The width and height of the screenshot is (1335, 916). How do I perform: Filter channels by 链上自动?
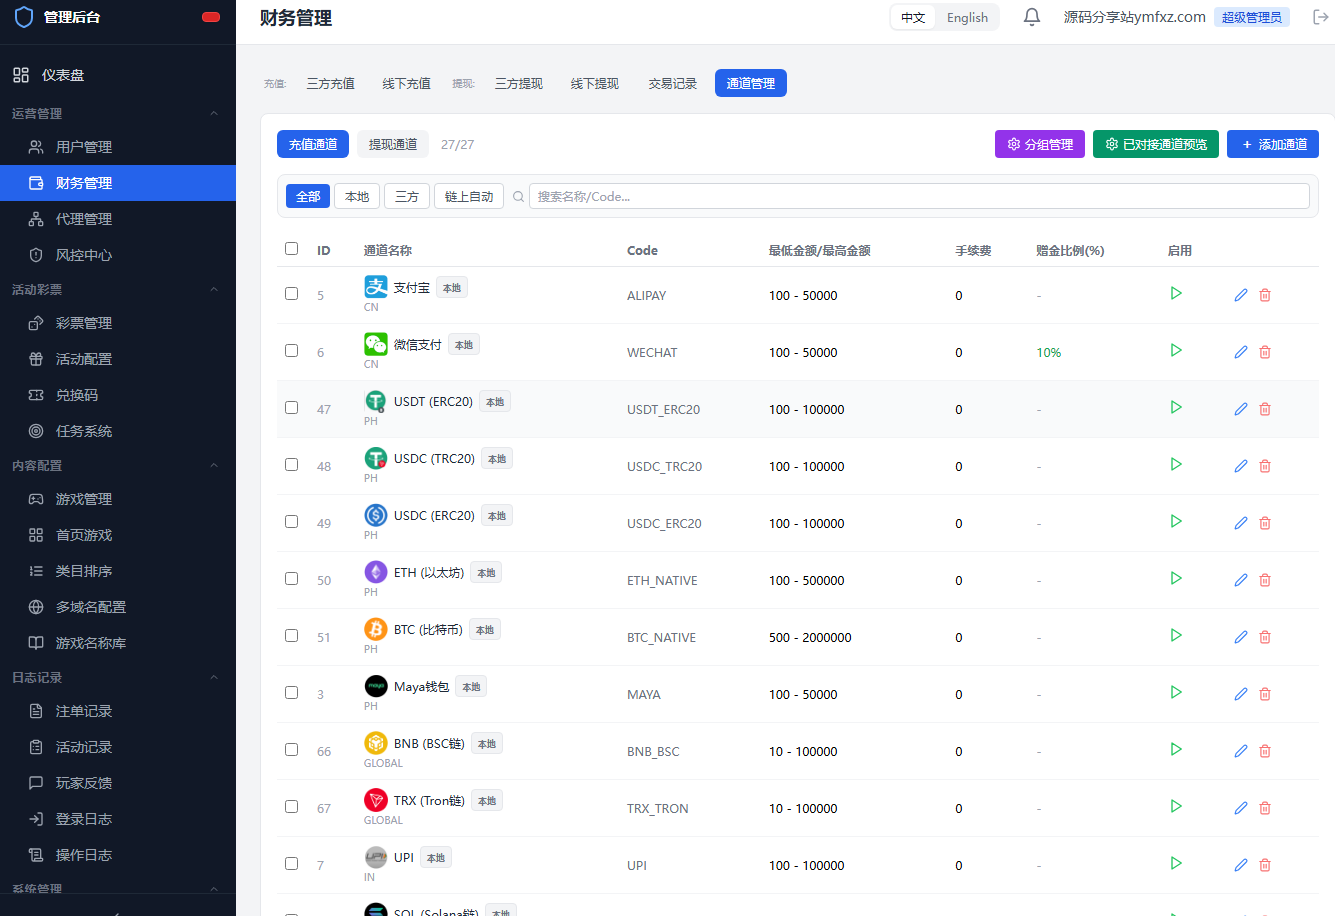[469, 196]
